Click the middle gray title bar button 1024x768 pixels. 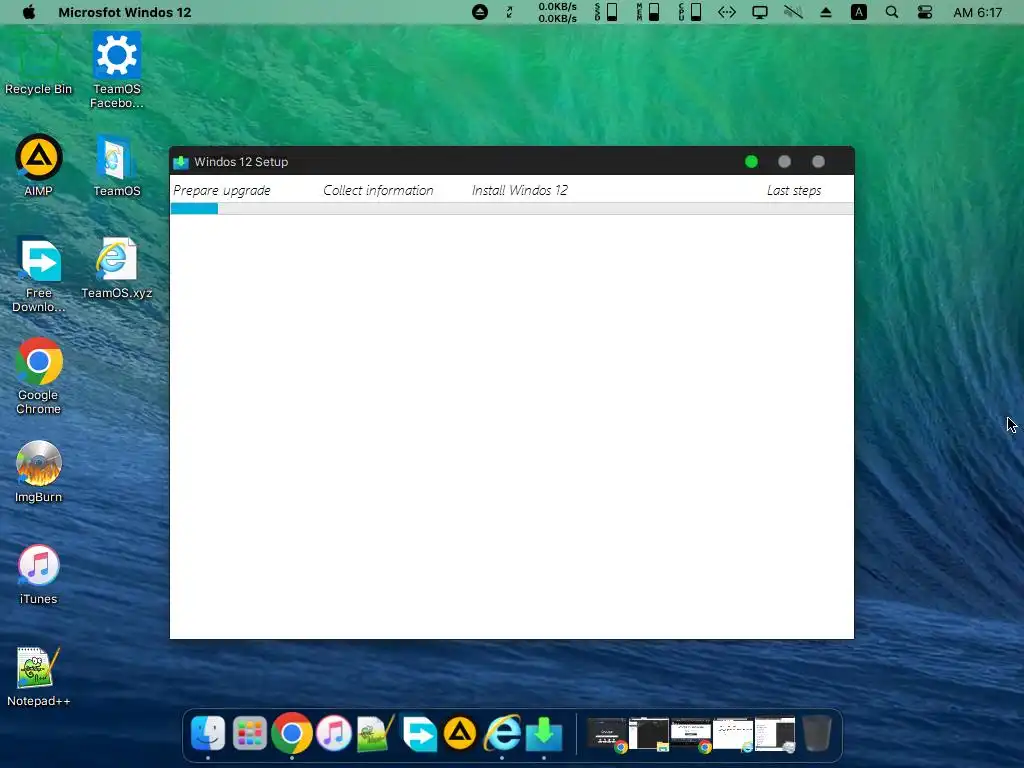(x=784, y=161)
